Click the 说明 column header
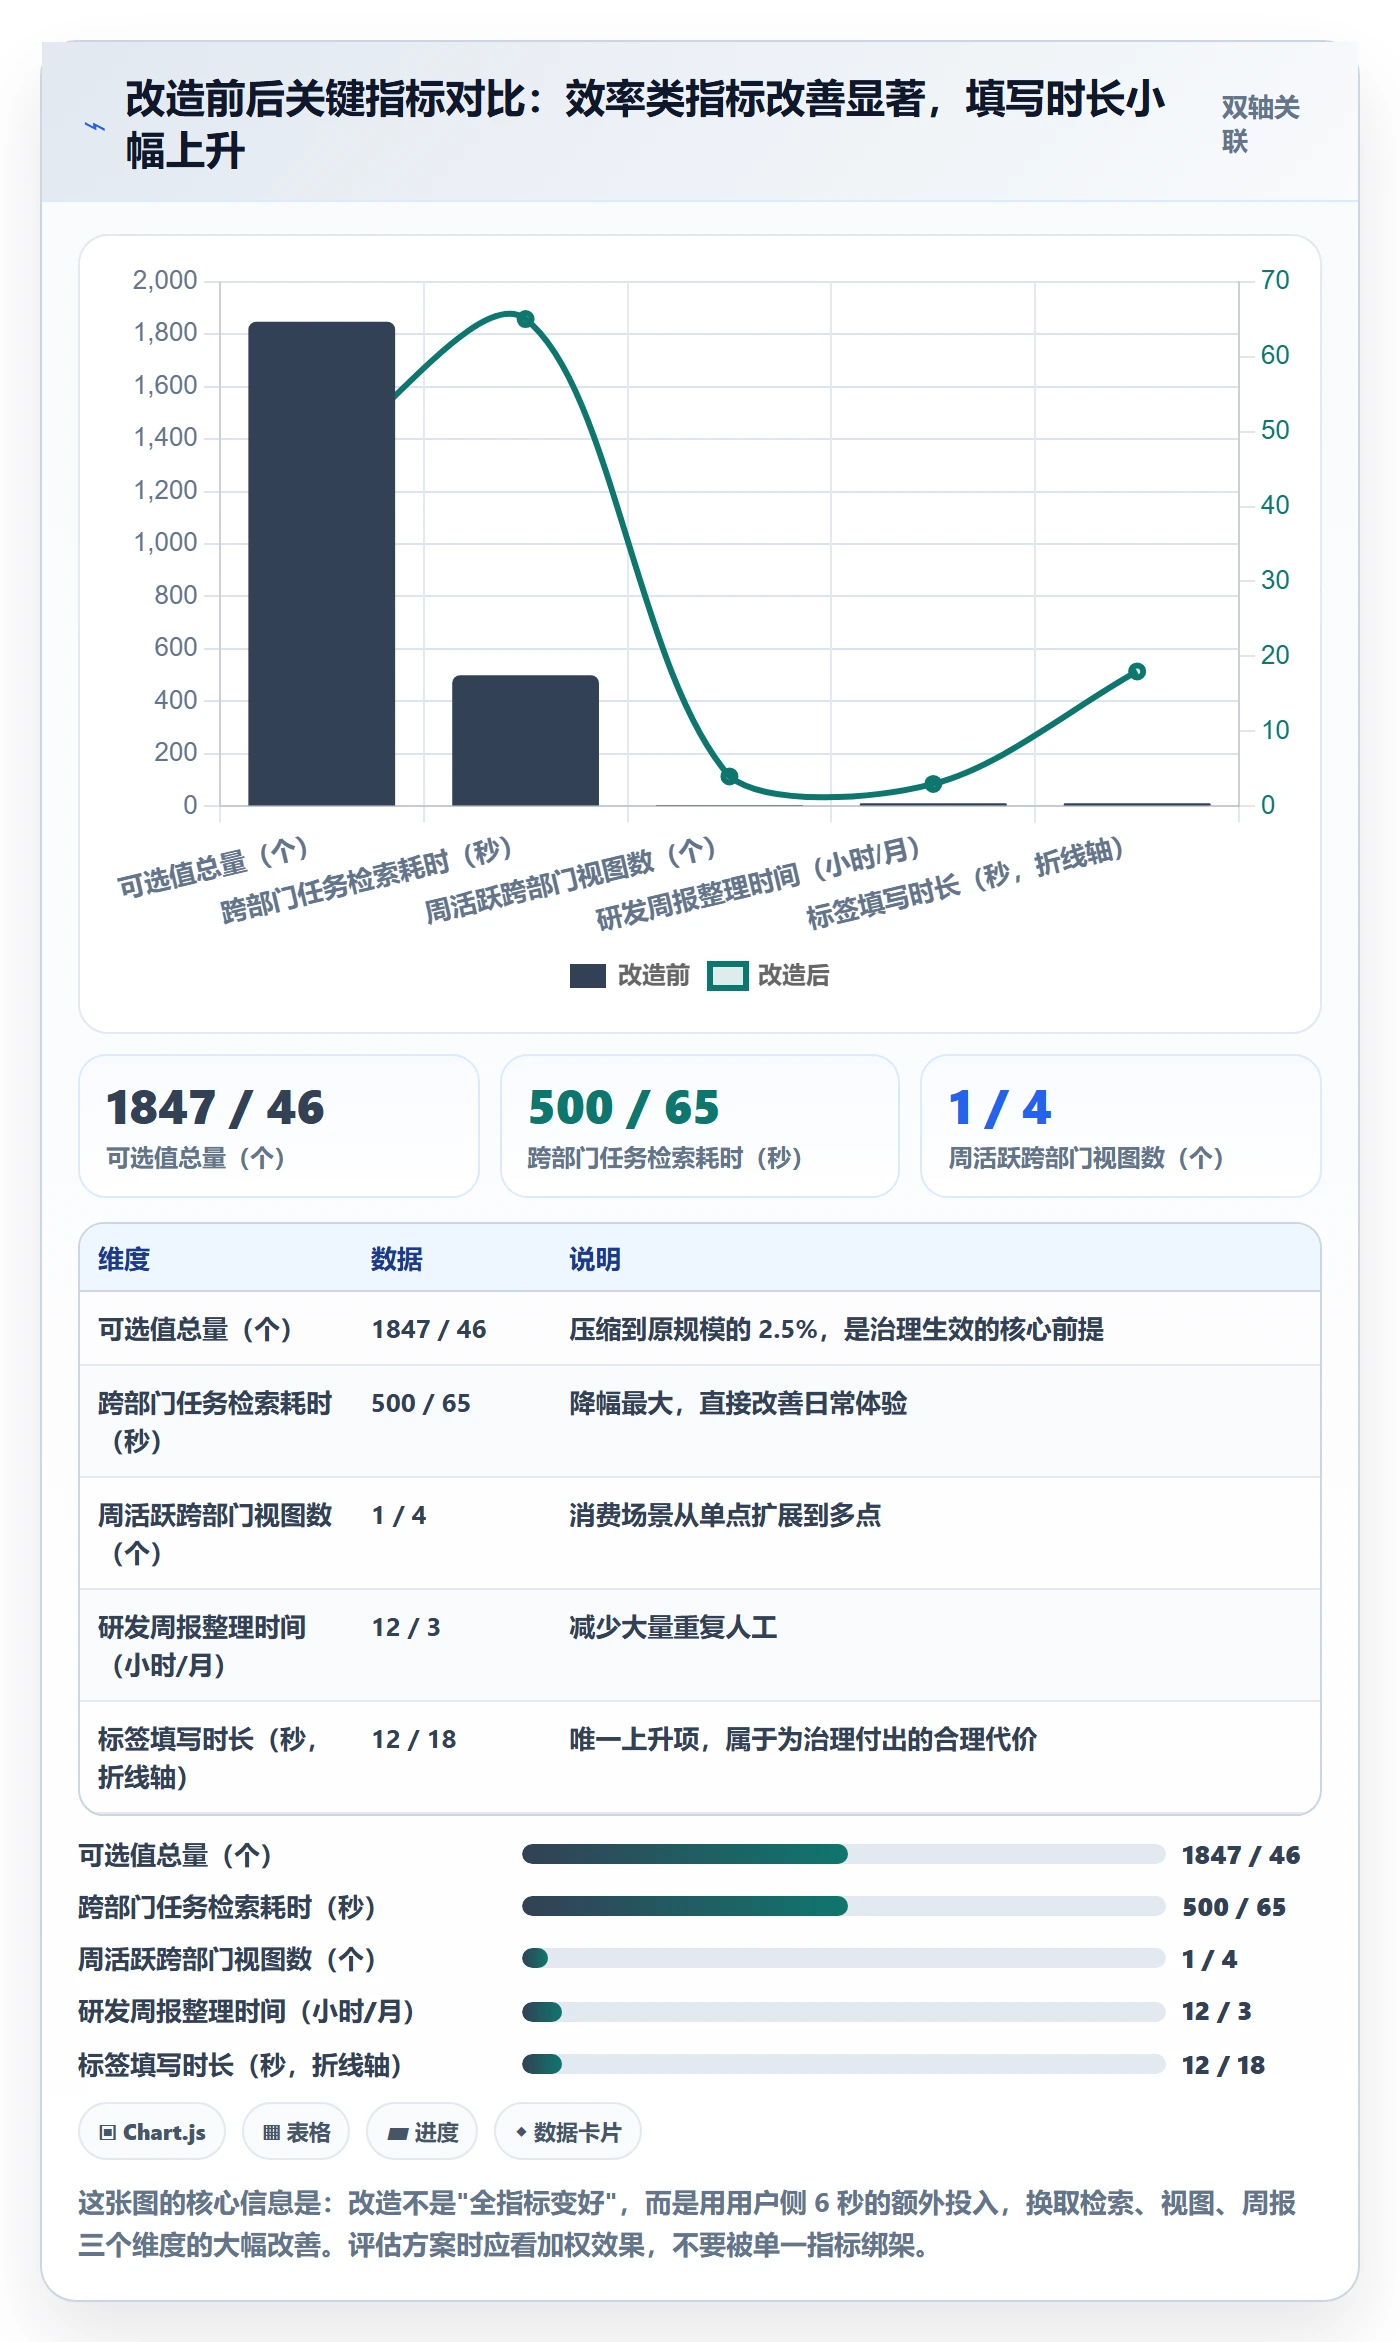The image size is (1400, 2342). pyautogui.click(x=595, y=1259)
